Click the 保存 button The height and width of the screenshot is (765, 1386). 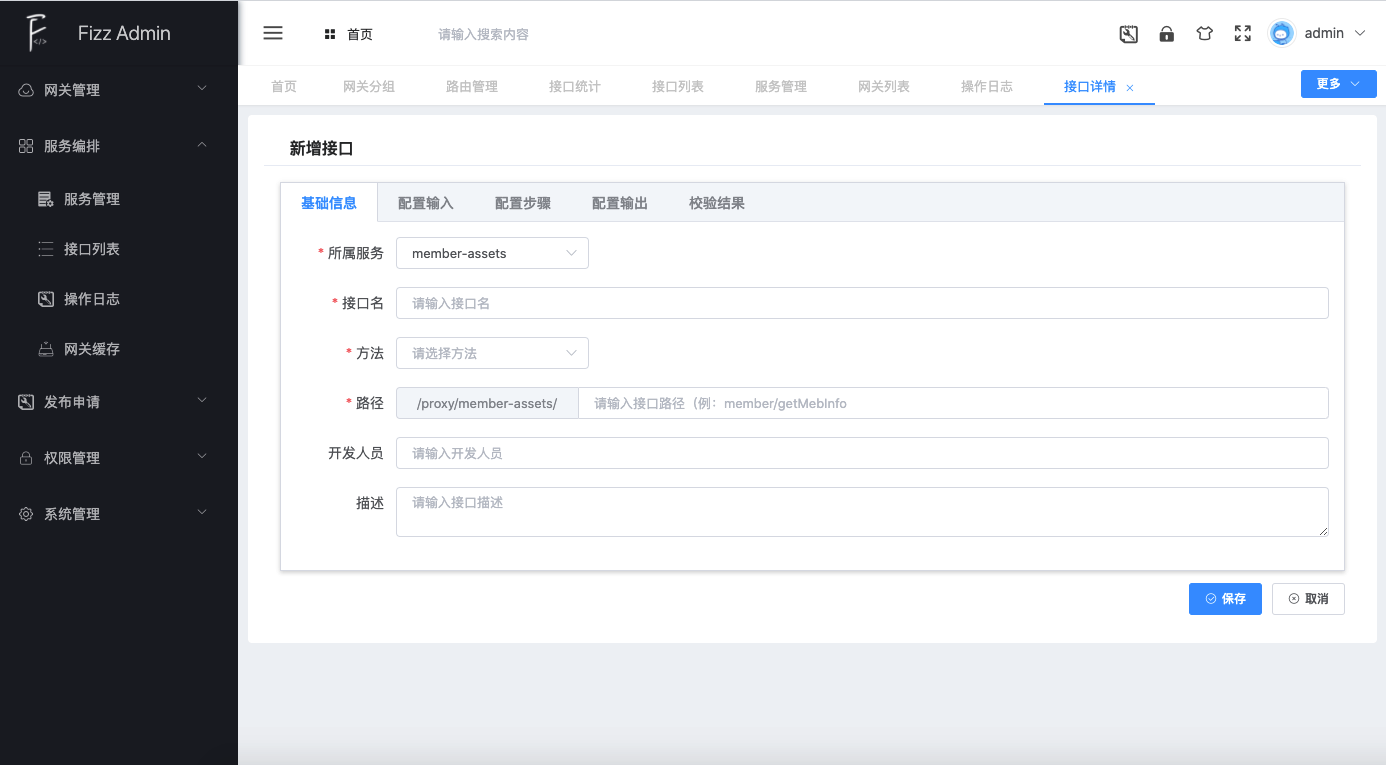[1225, 599]
